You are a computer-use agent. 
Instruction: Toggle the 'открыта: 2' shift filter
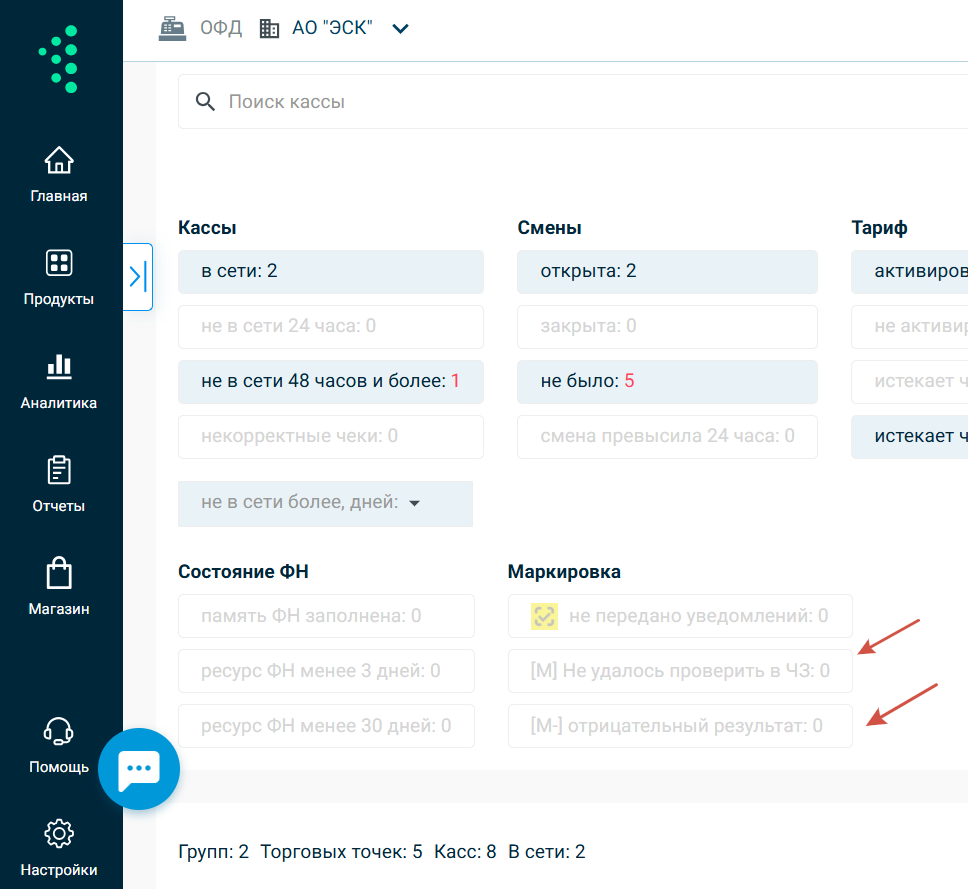pos(667,272)
